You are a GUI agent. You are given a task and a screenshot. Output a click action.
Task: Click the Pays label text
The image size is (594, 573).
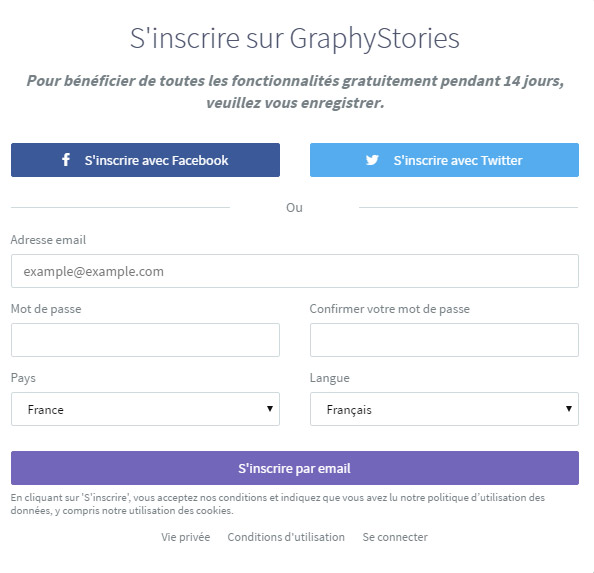tap(23, 378)
